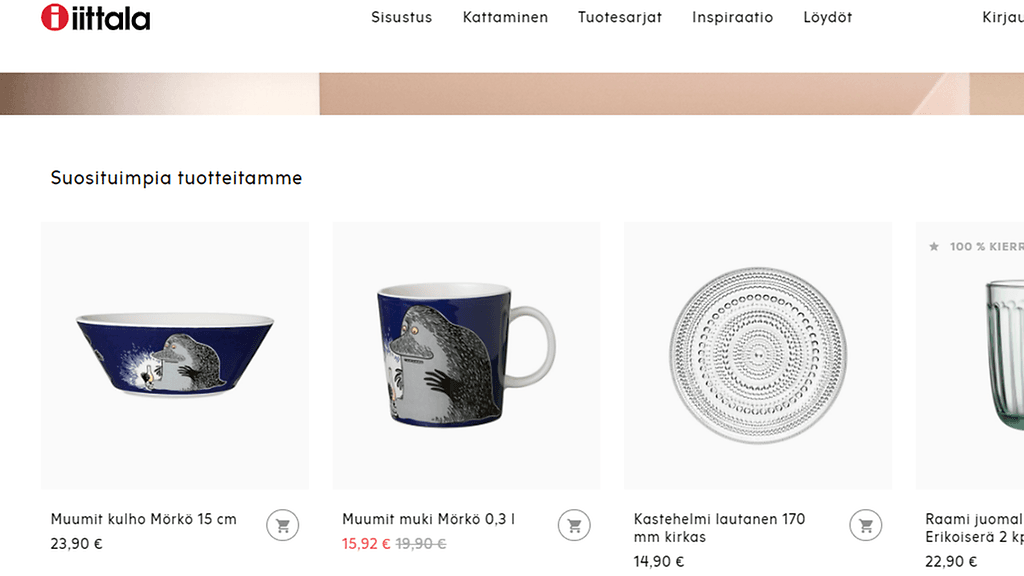The image size is (1024, 576).
Task: Add Kastehelmi lautanen to cart
Action: pos(866,525)
